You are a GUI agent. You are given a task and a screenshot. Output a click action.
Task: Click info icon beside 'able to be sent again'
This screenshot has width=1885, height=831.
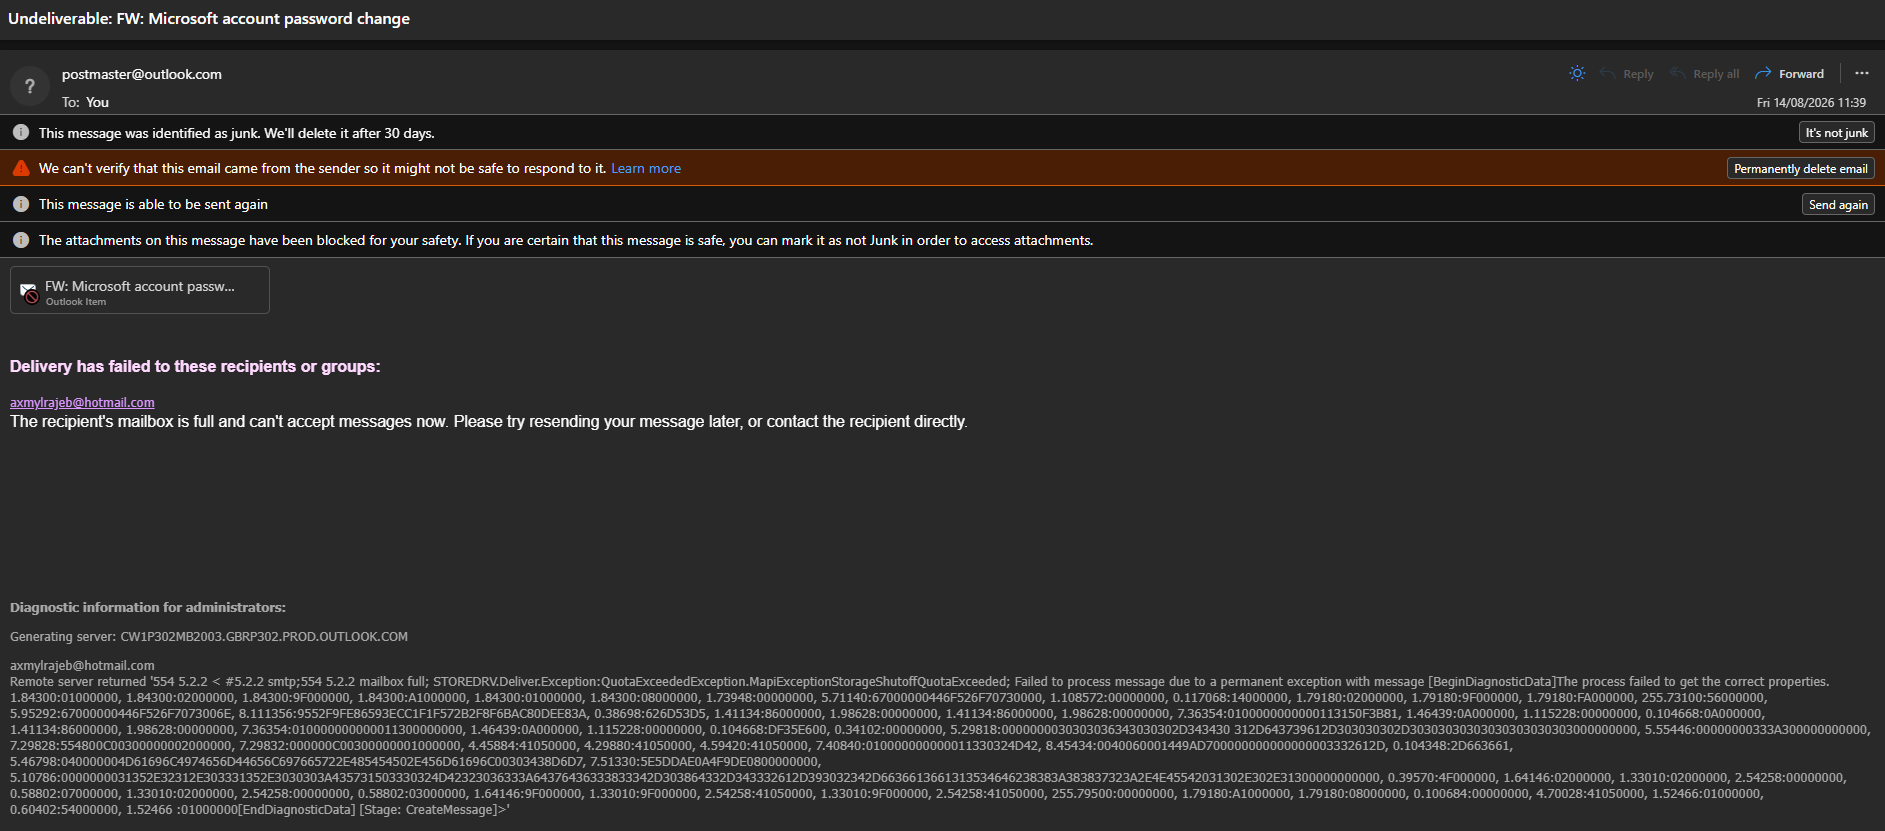click(21, 204)
